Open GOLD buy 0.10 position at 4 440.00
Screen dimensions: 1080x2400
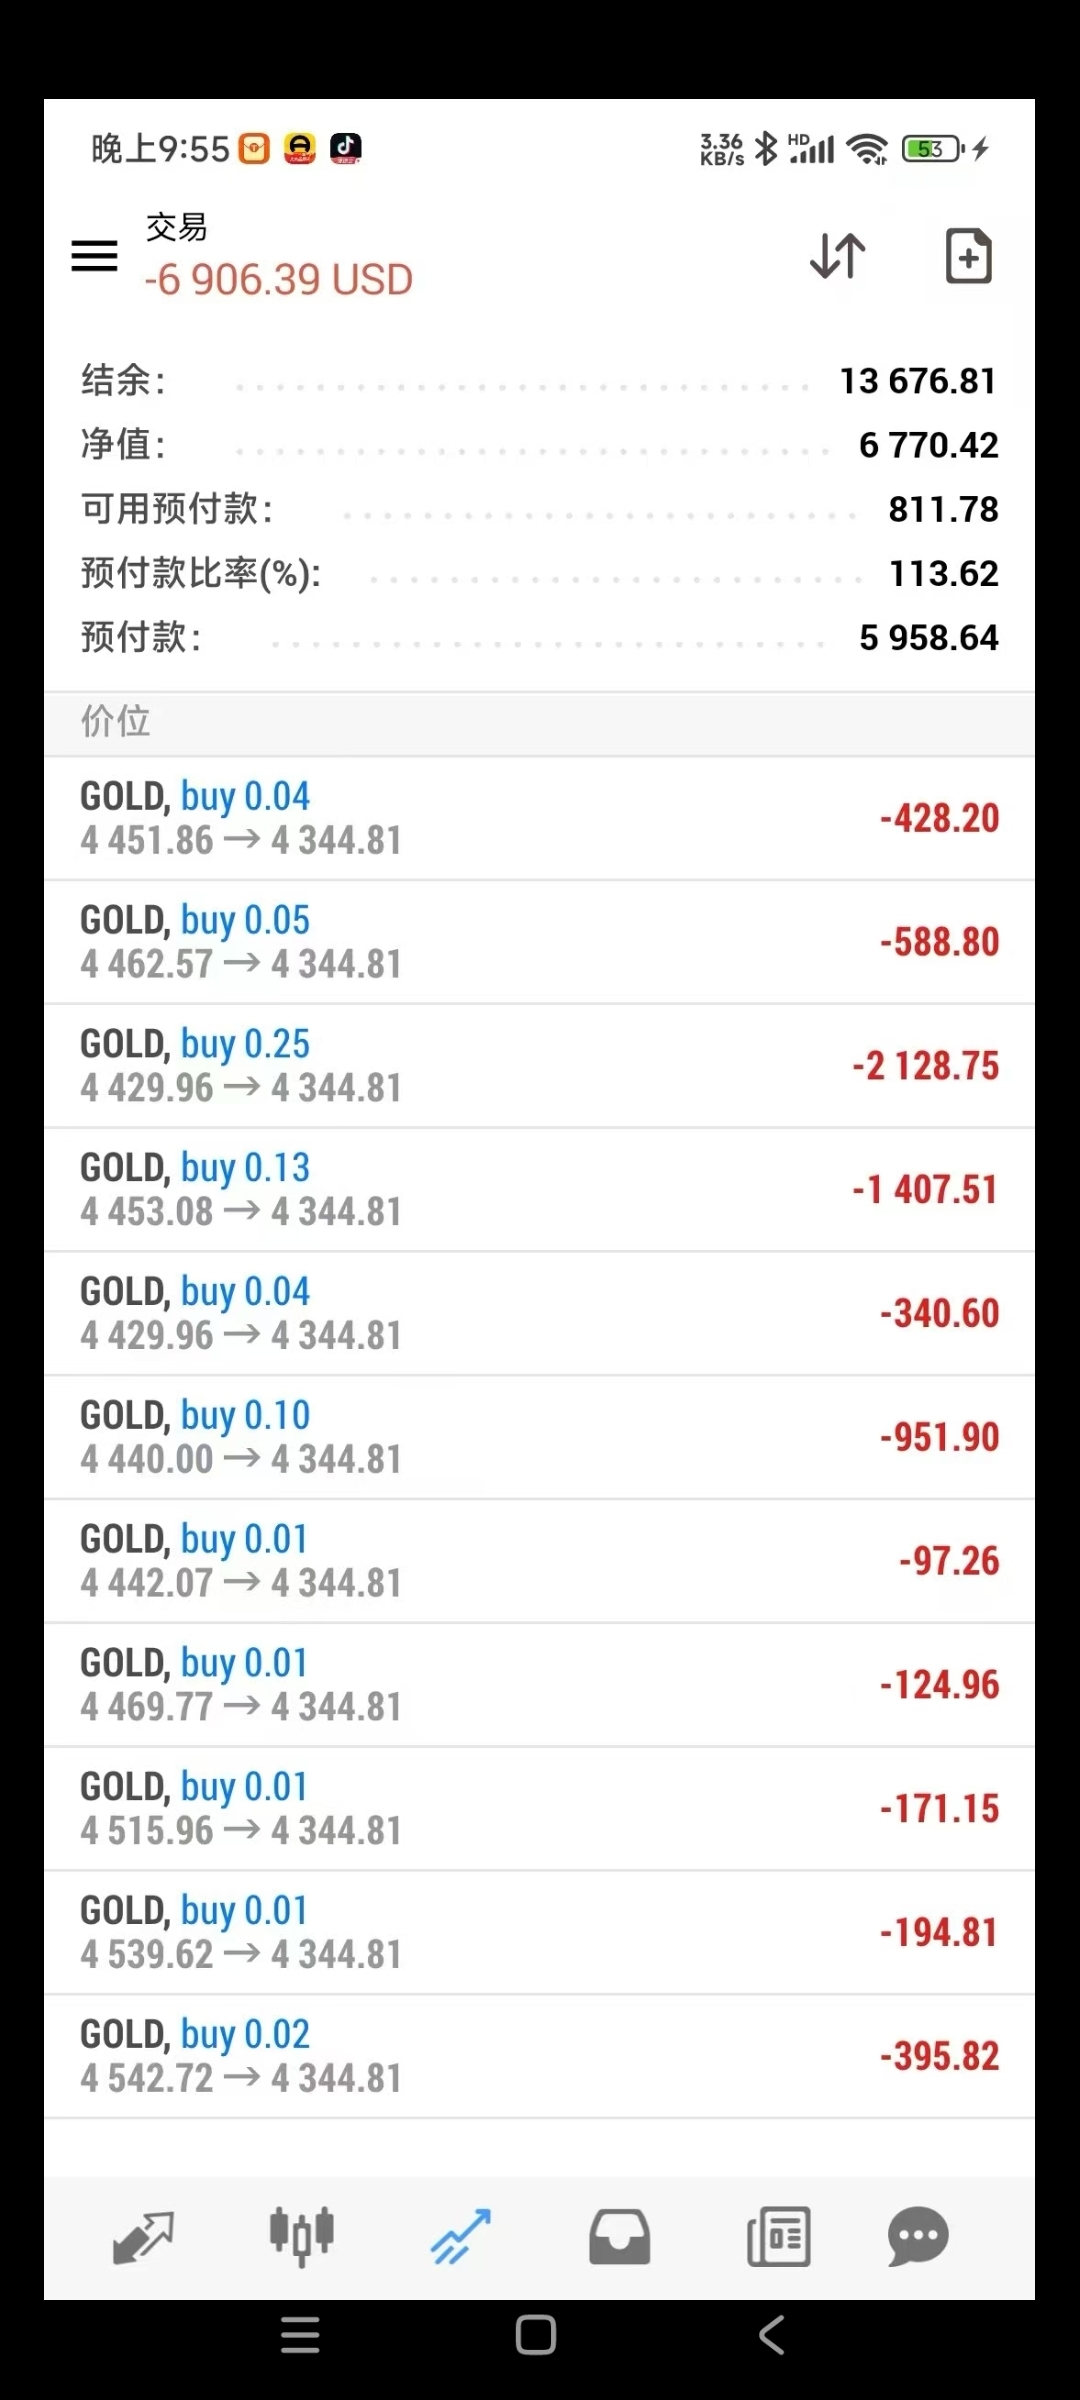click(539, 1437)
